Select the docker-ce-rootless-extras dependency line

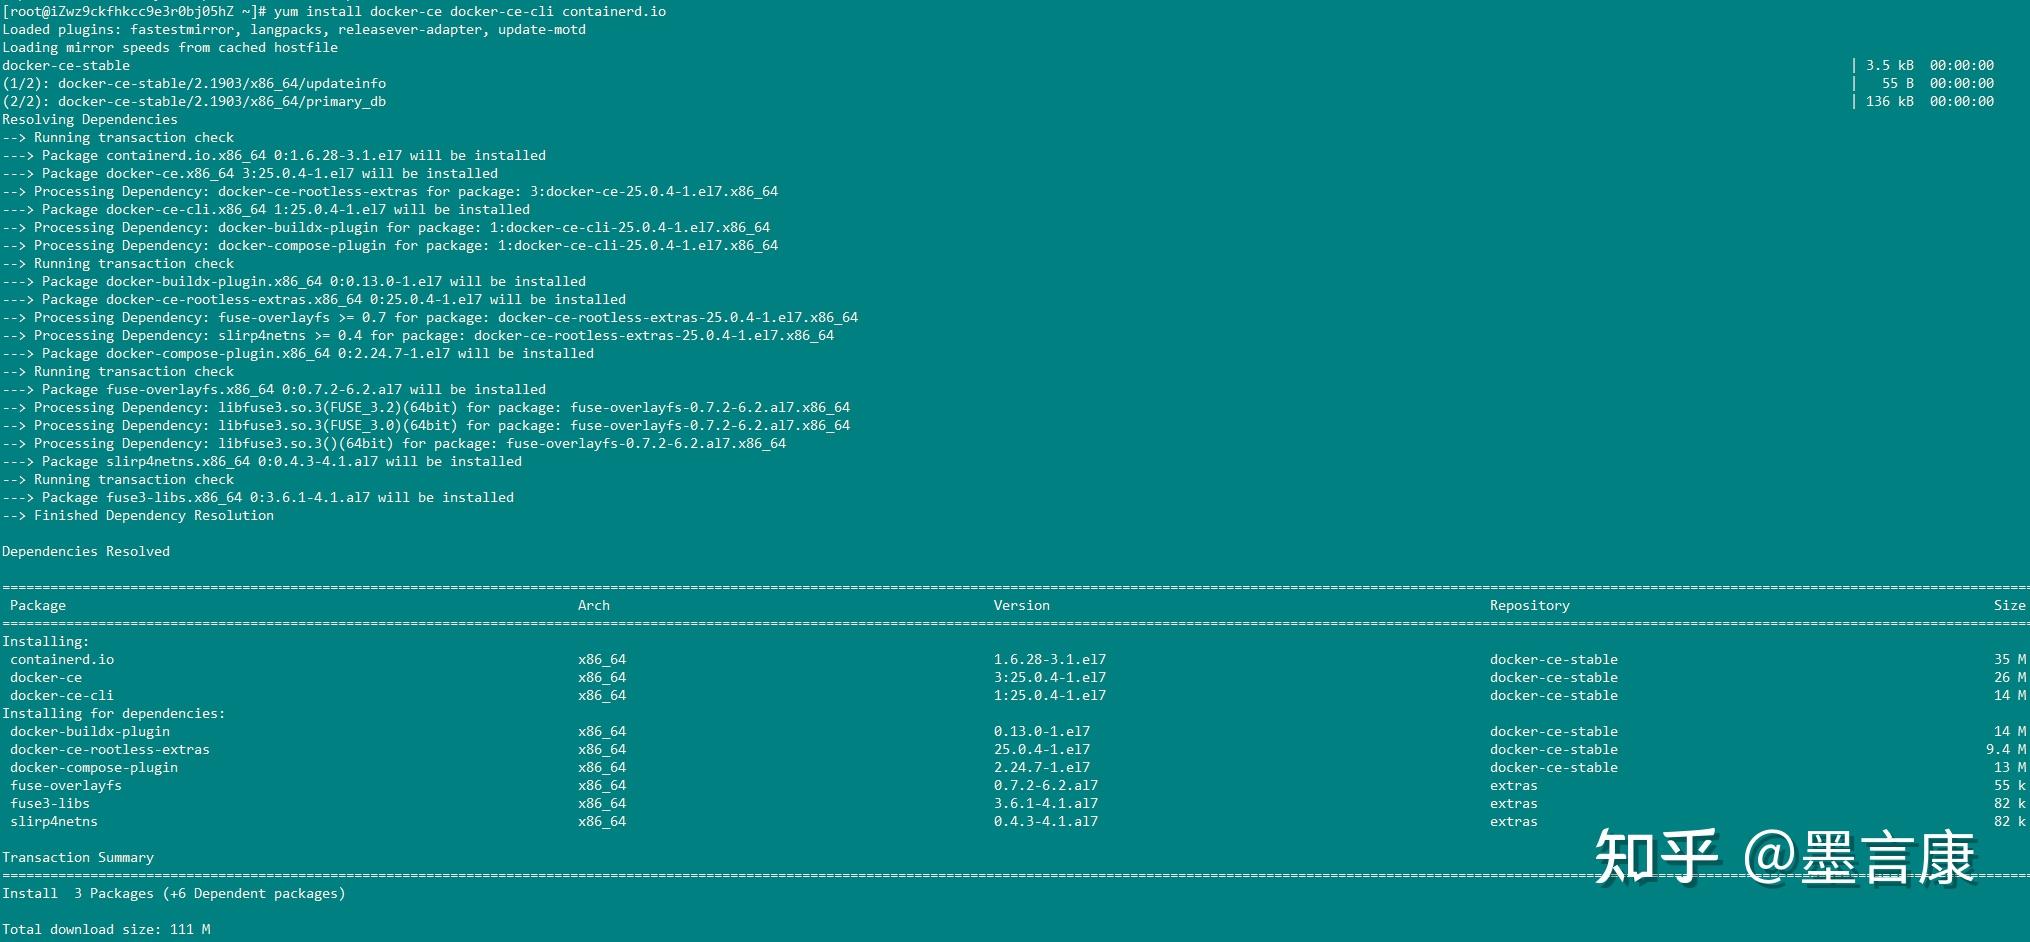(x=110, y=749)
